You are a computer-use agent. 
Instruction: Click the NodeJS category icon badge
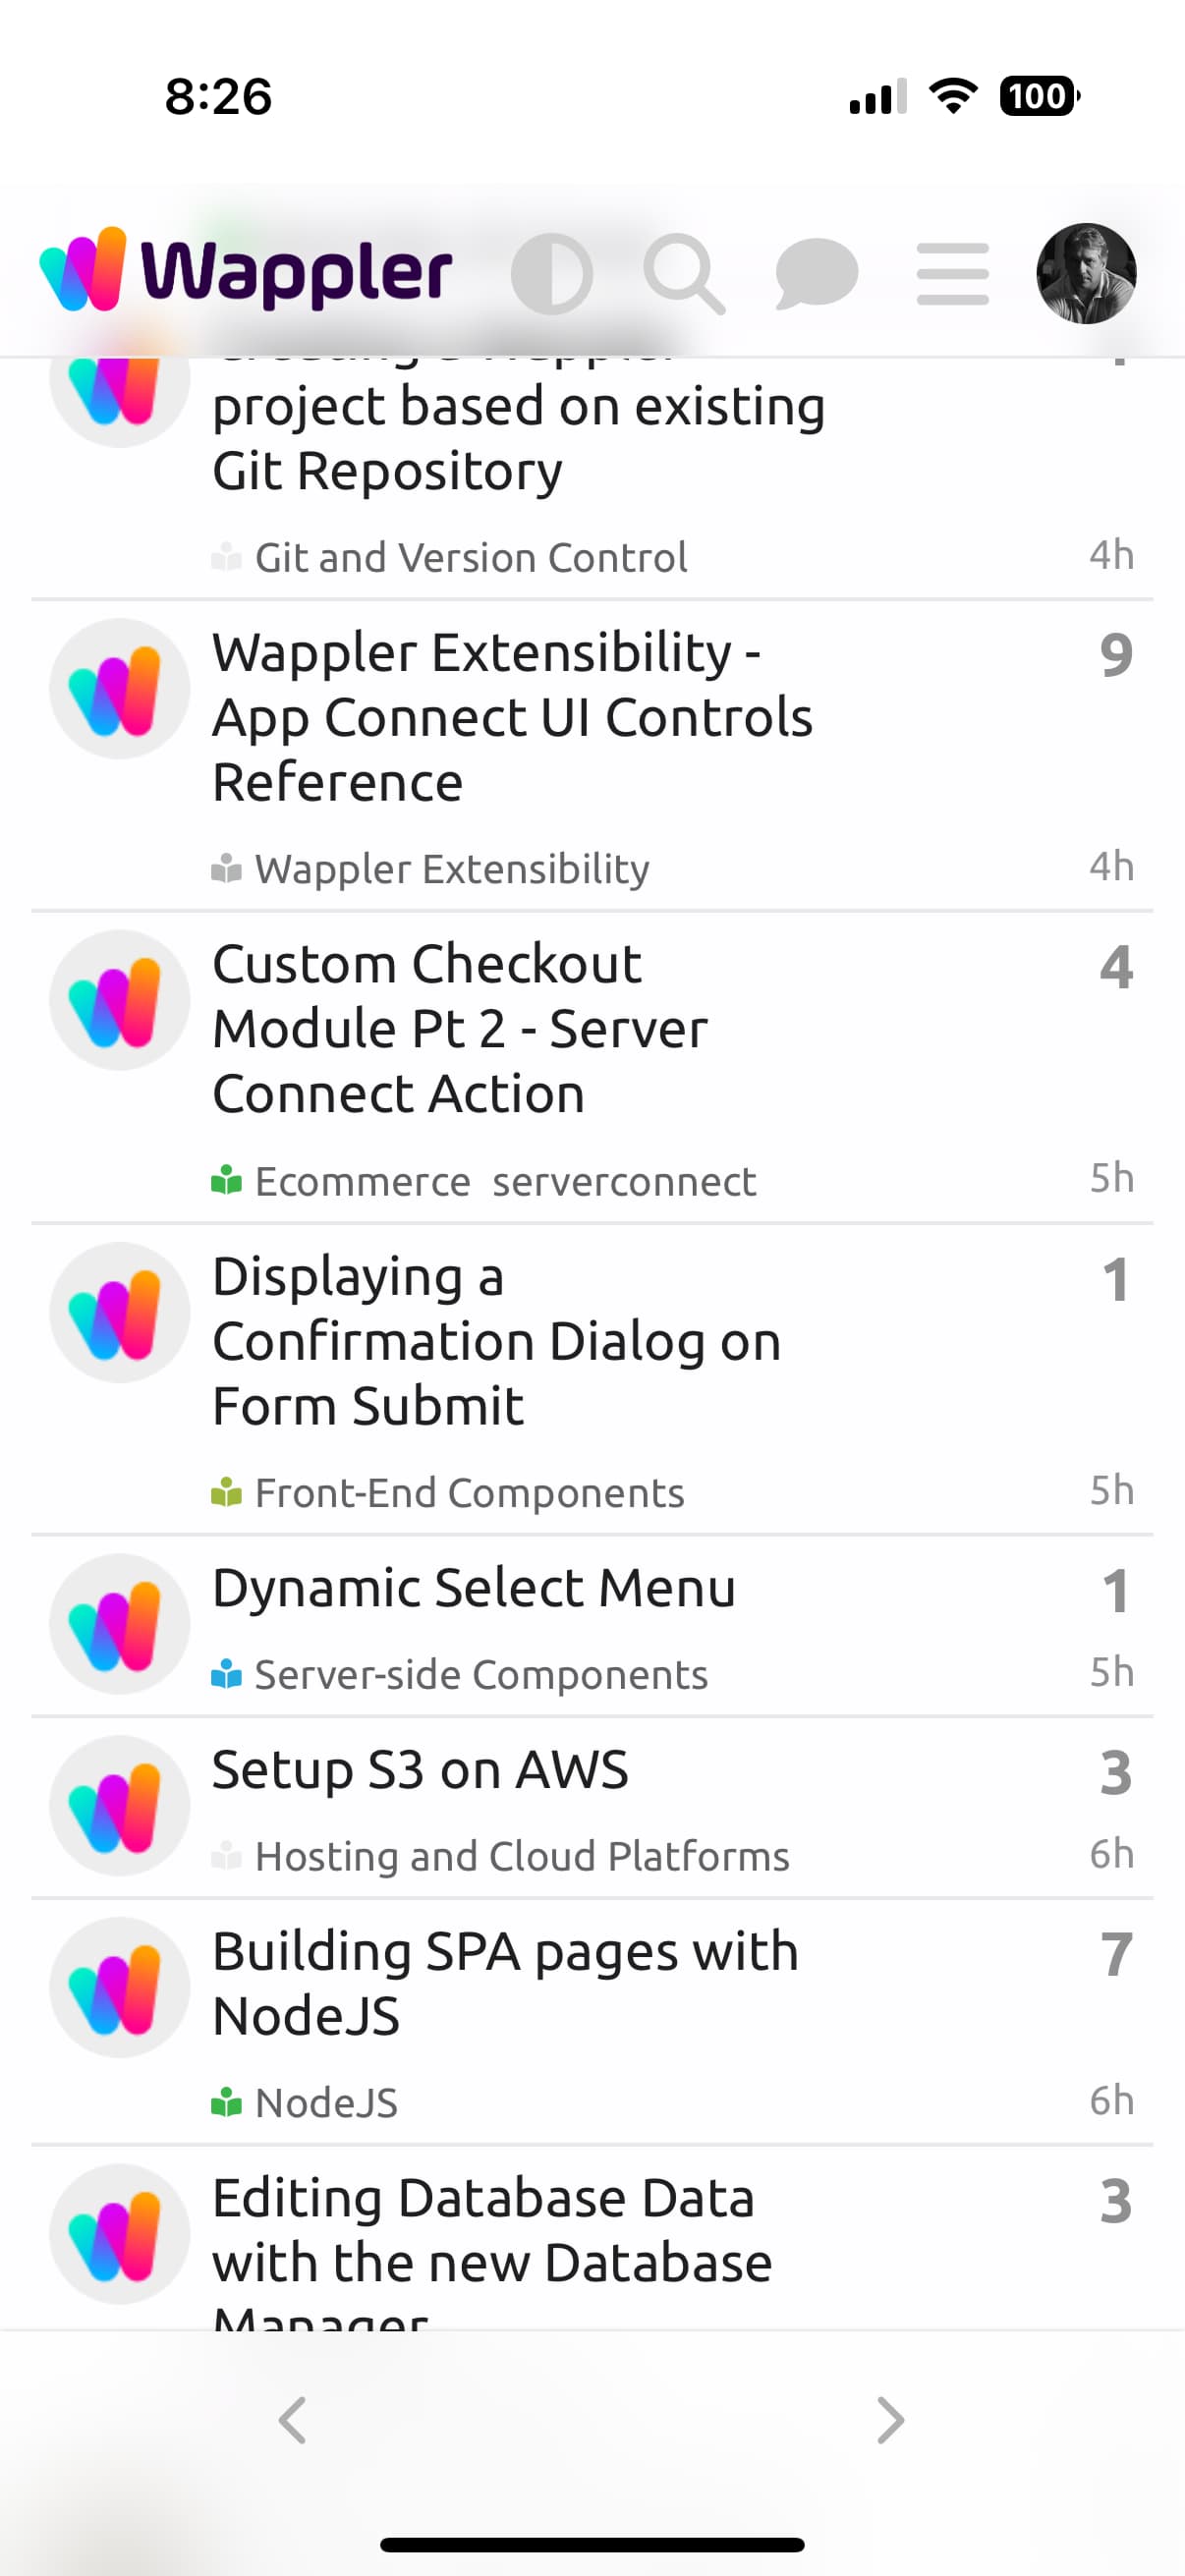226,2103
